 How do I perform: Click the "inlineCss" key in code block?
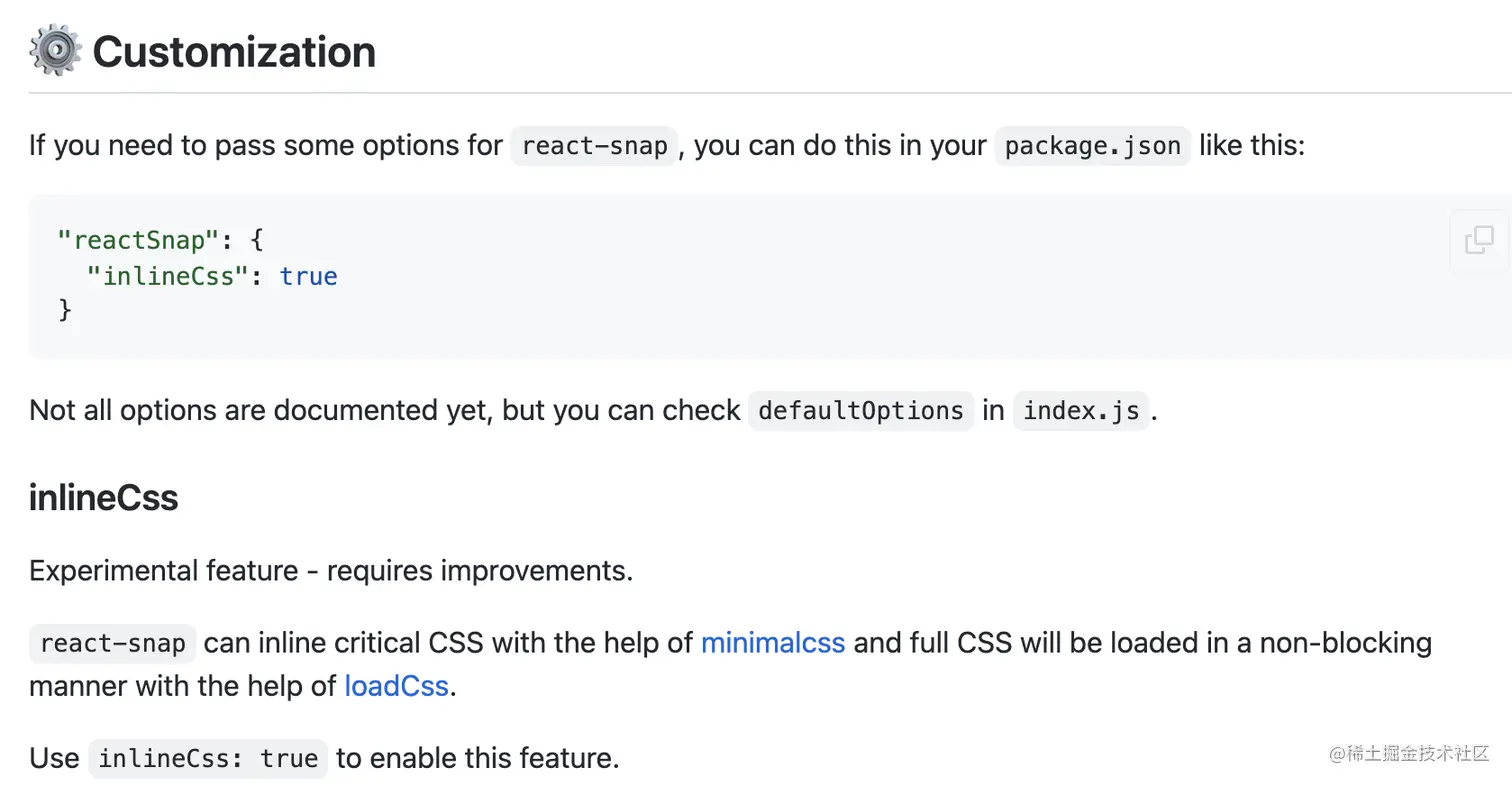166,276
